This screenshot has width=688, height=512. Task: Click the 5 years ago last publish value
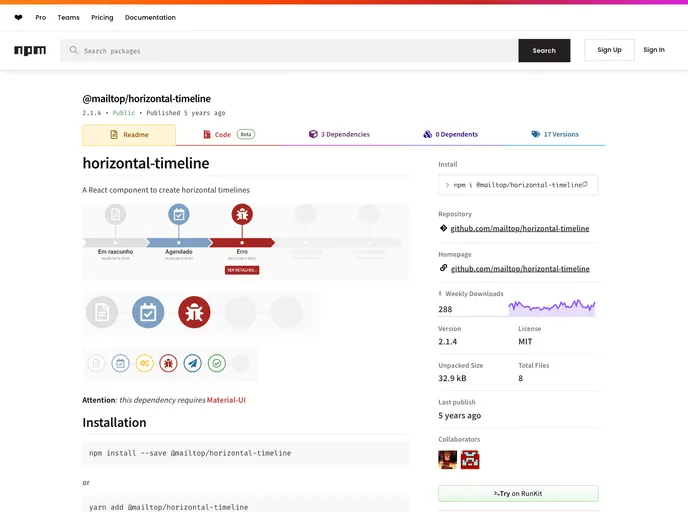(x=459, y=415)
